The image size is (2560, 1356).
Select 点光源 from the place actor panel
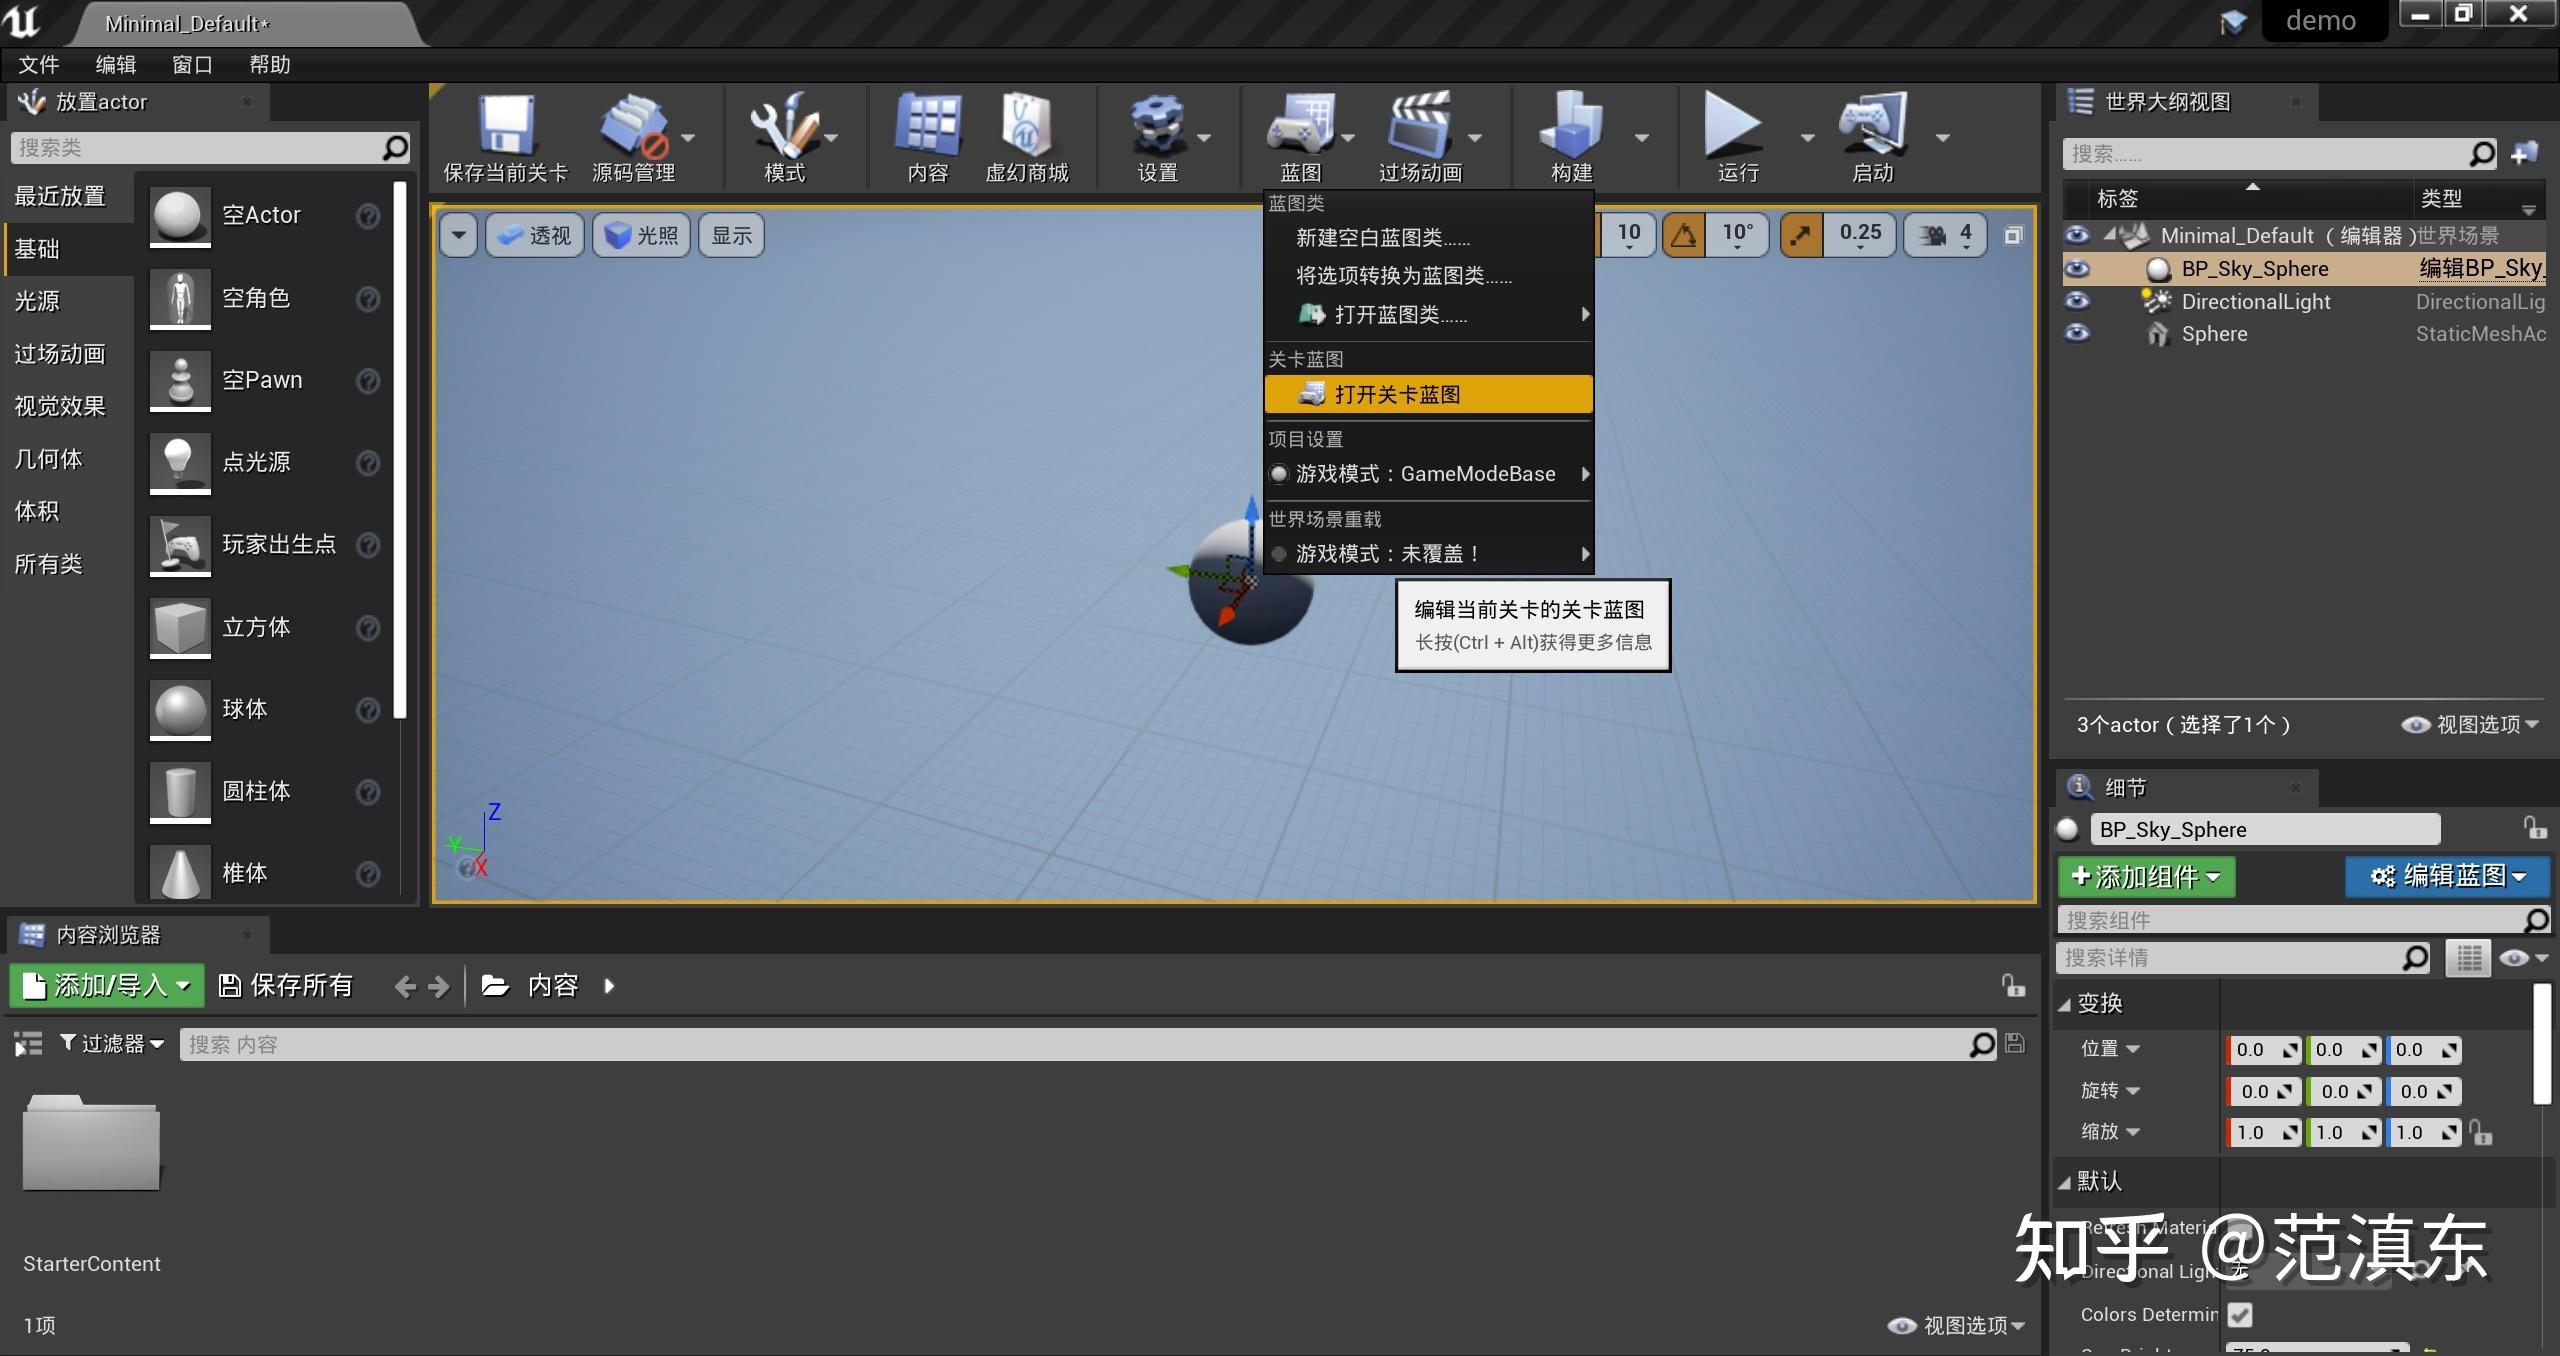[x=258, y=462]
